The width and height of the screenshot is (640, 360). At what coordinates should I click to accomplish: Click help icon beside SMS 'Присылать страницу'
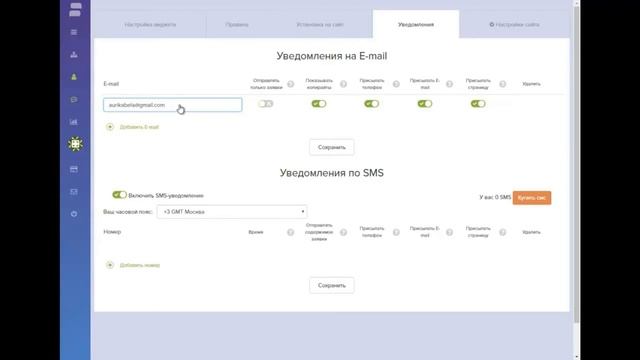point(502,232)
